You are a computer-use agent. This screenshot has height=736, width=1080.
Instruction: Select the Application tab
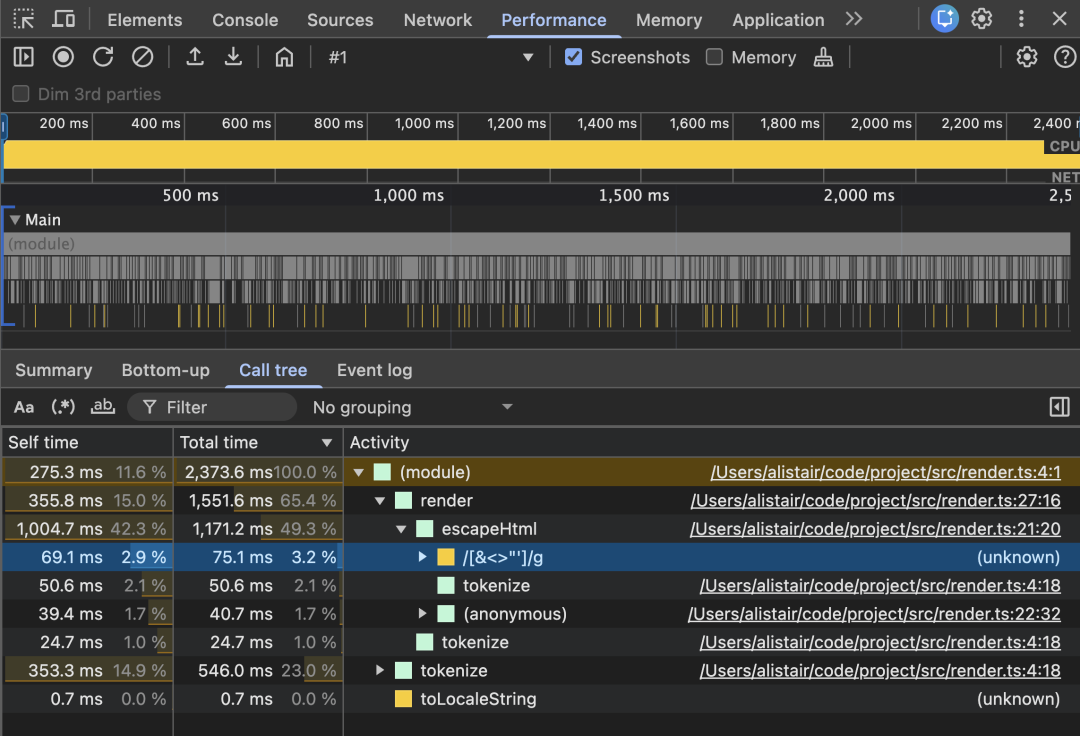click(778, 20)
